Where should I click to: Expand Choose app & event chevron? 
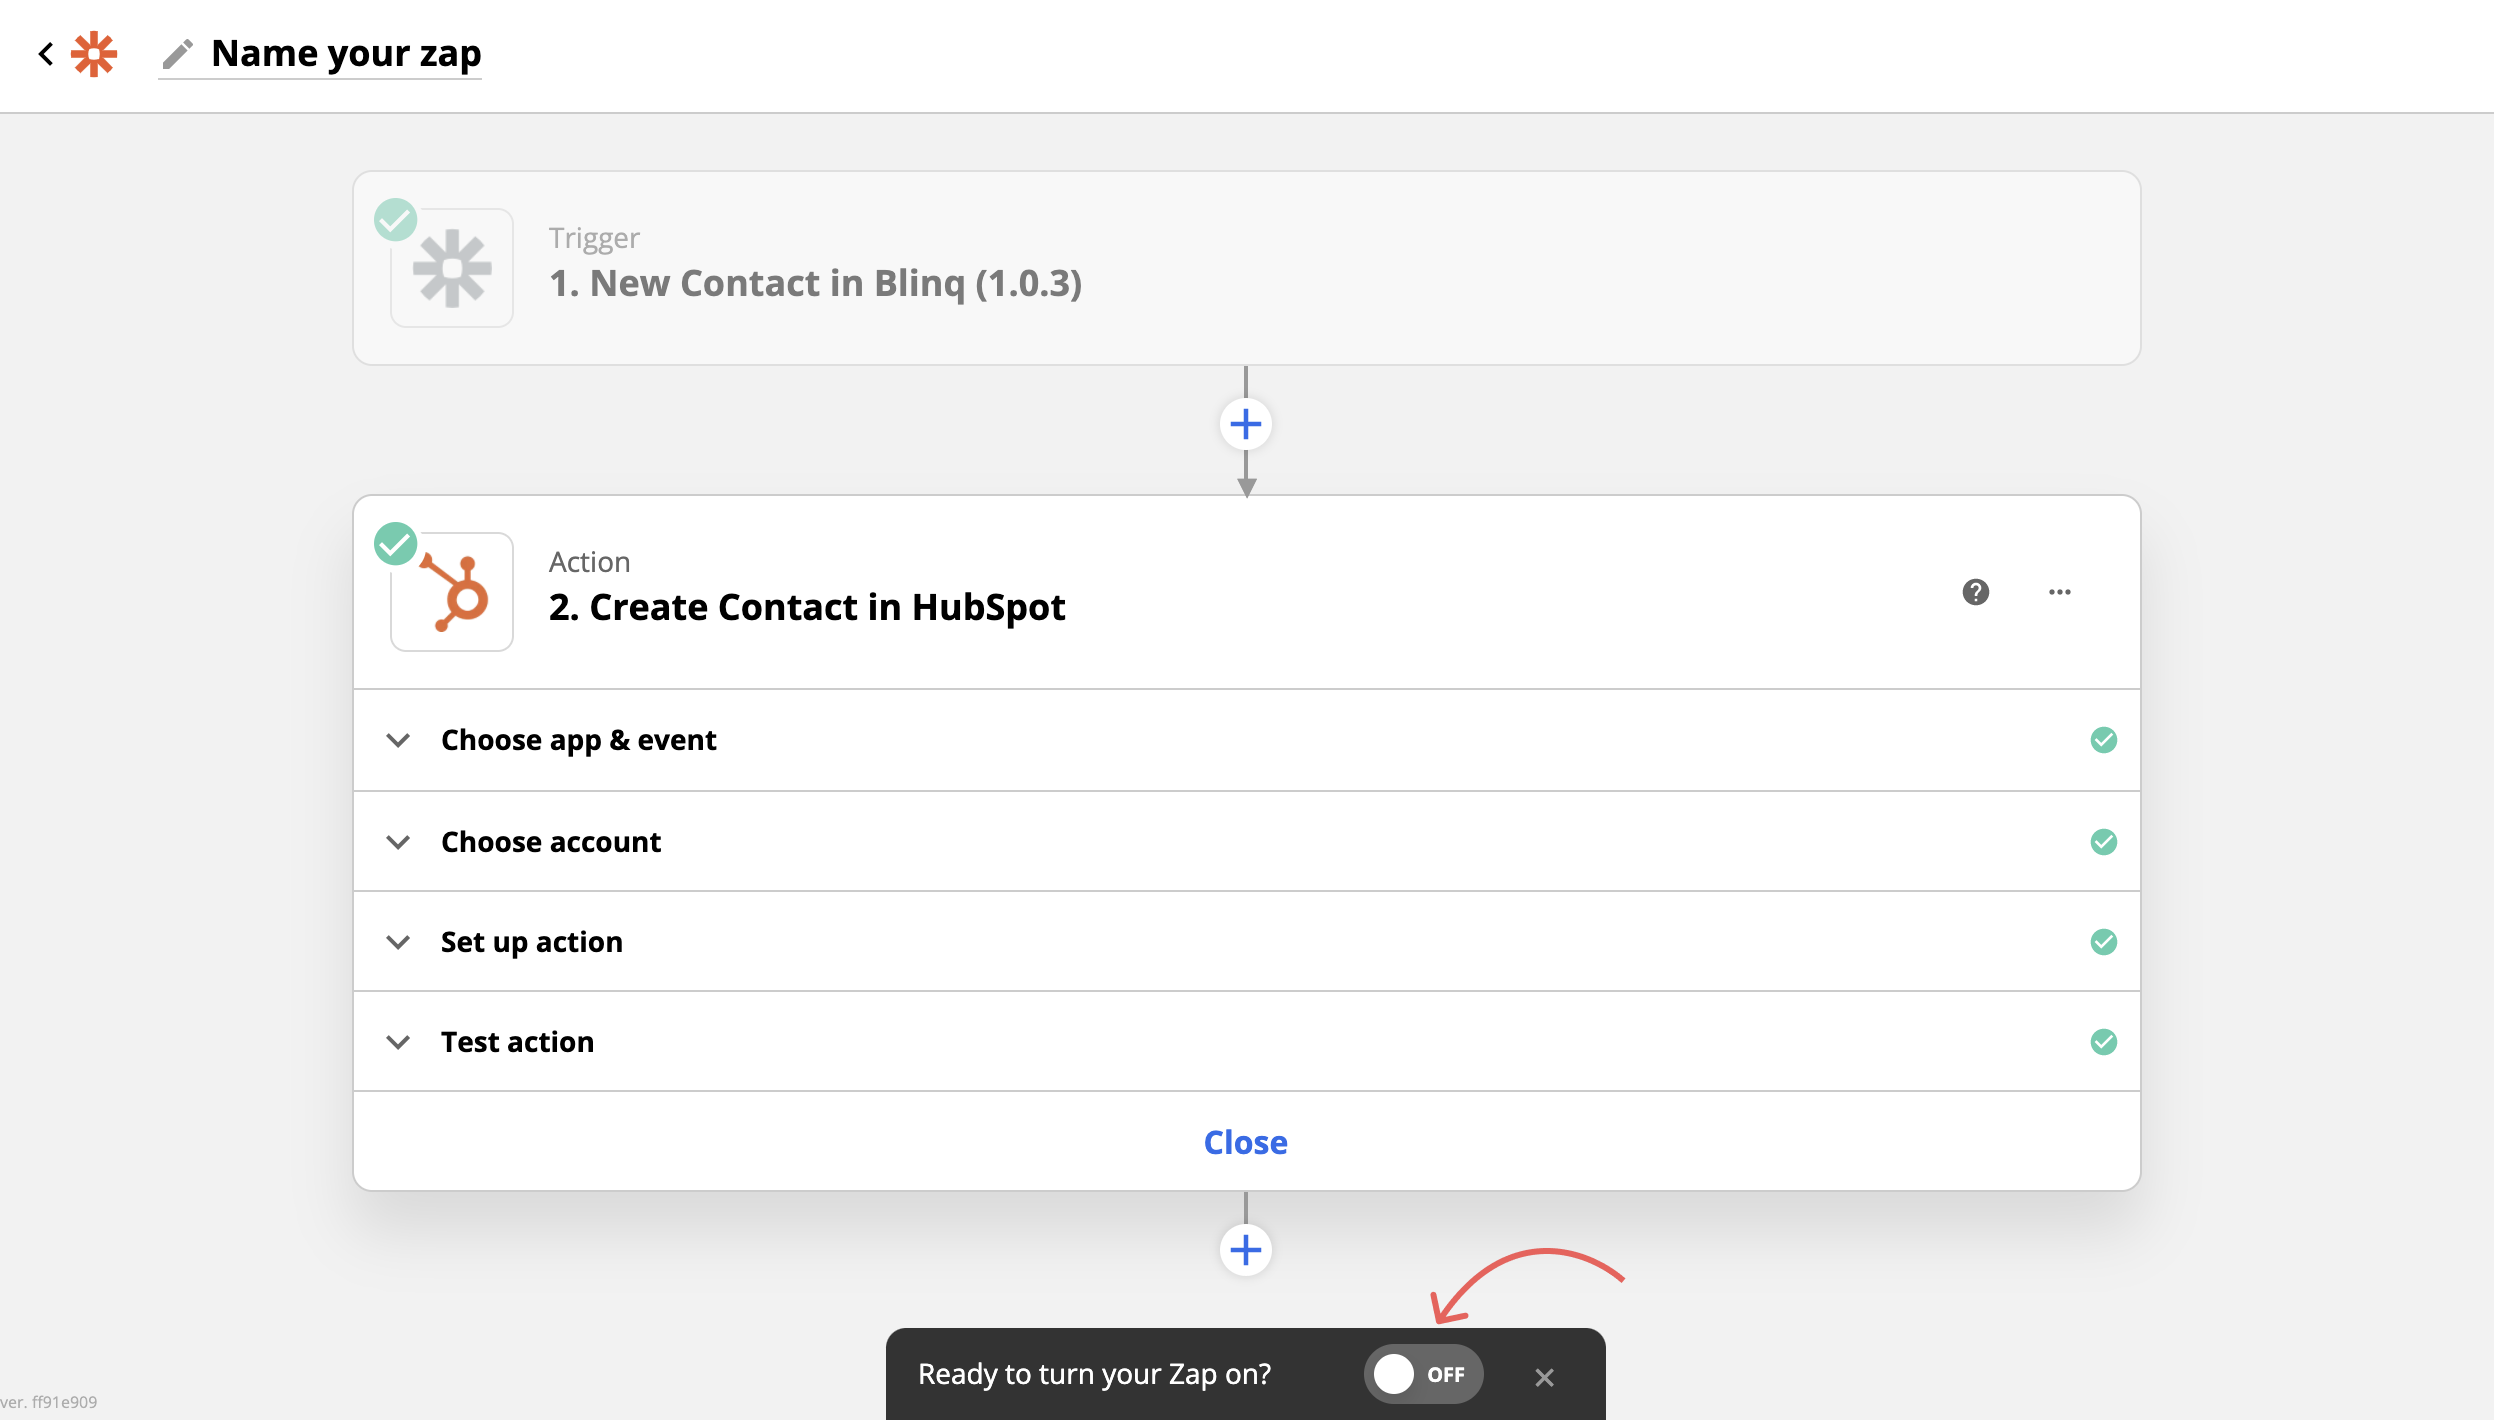click(x=398, y=740)
